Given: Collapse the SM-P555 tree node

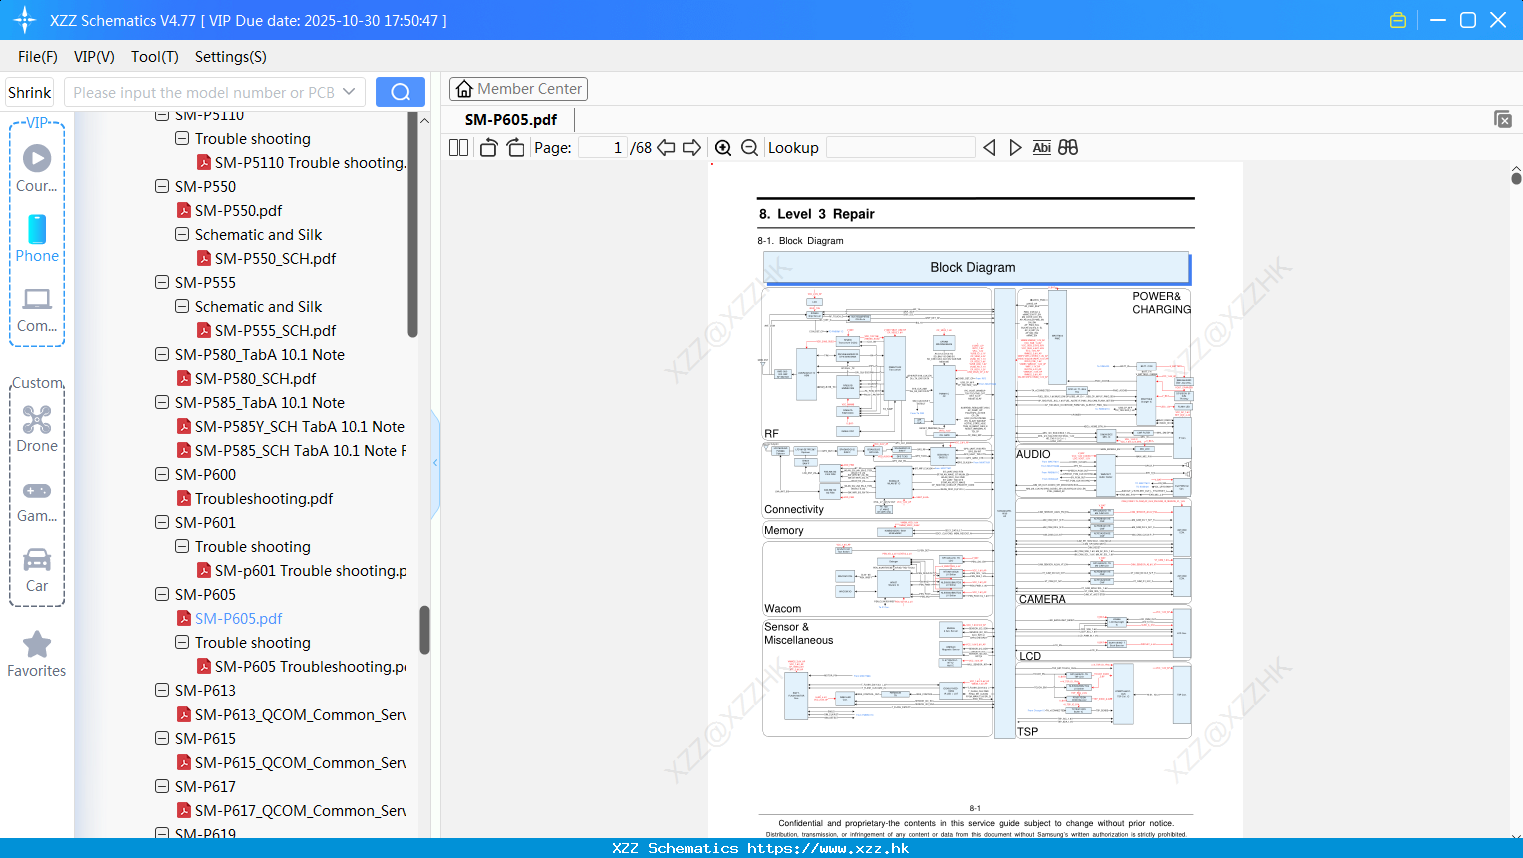Looking at the screenshot, I should pyautogui.click(x=162, y=282).
